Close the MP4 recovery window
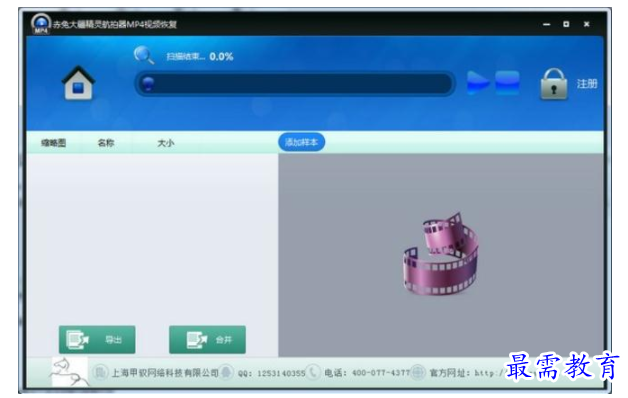Screen dimensions: 628x398 586,24
